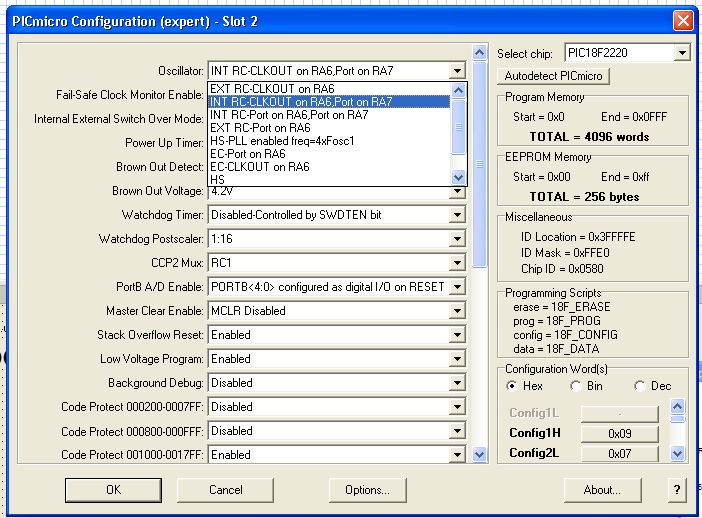The image size is (702, 518).
Task: Click the oscillator list scrollbar thumb
Action: pyautogui.click(x=458, y=127)
